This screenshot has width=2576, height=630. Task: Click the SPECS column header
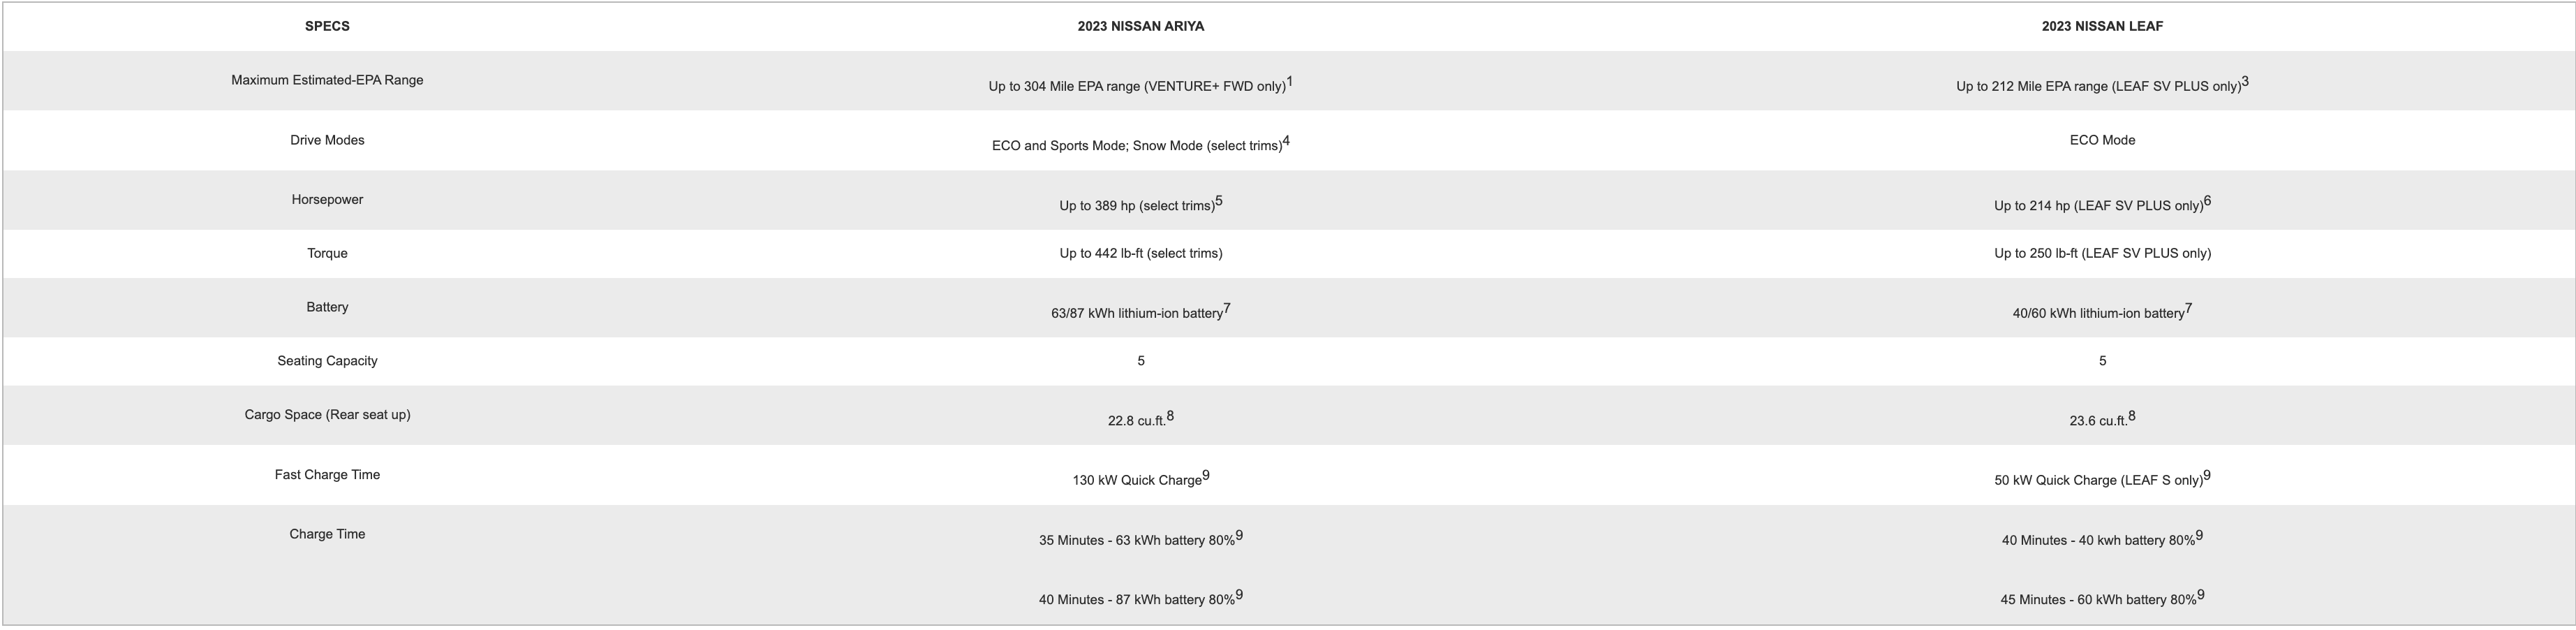[x=327, y=27]
